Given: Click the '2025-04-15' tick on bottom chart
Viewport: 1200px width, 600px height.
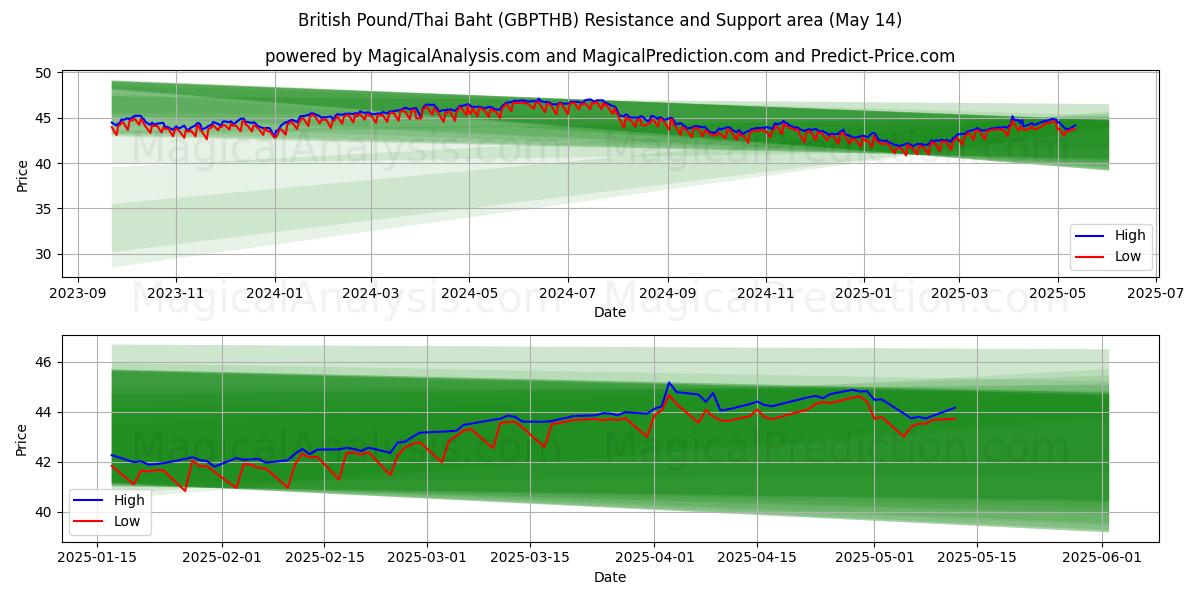Looking at the screenshot, I should (756, 559).
